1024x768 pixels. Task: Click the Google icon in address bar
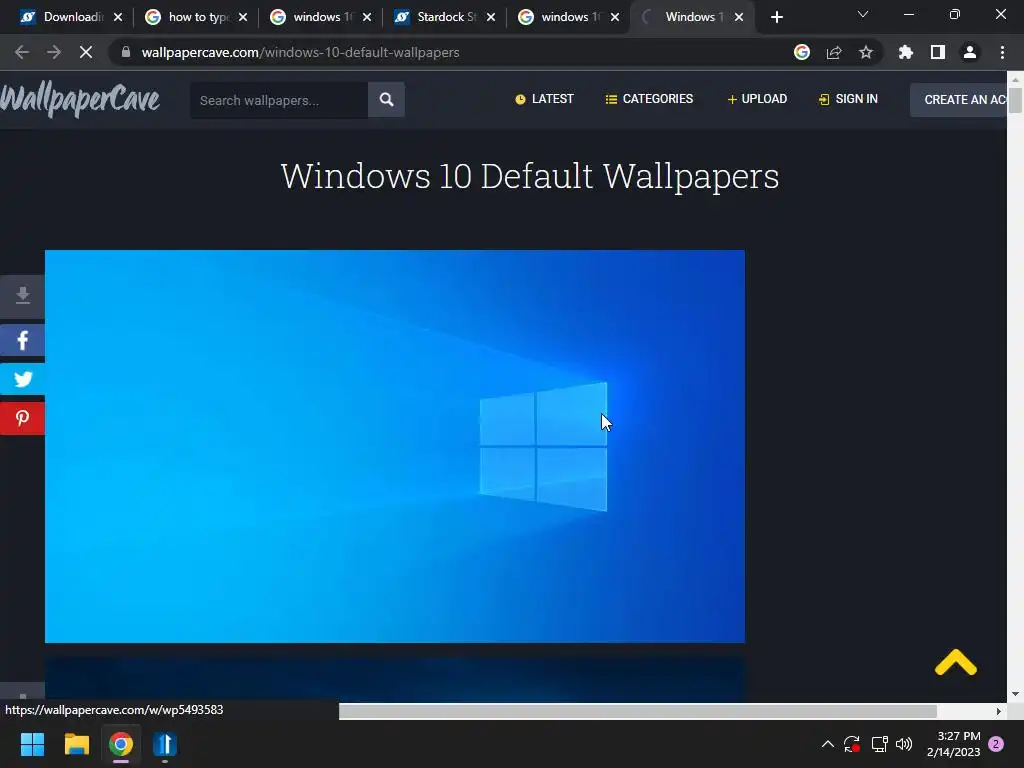pyautogui.click(x=802, y=52)
